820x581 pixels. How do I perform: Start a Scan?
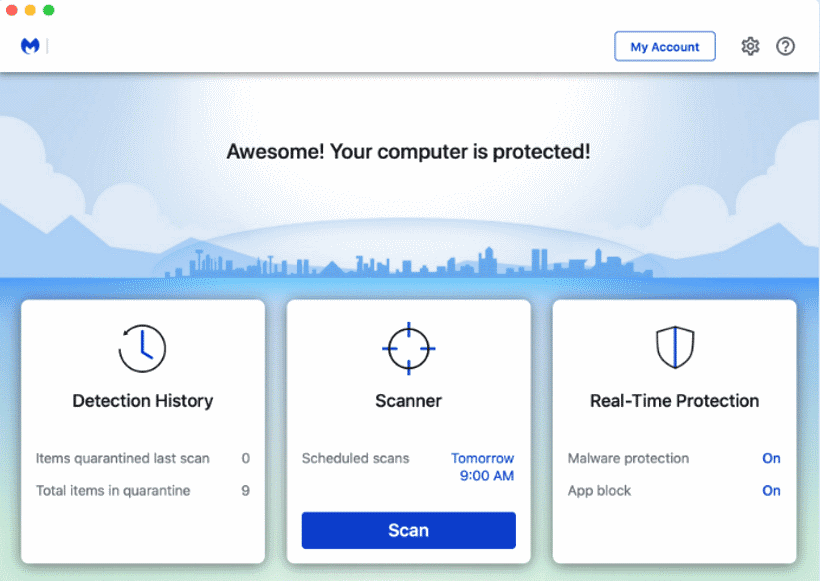pyautogui.click(x=408, y=530)
